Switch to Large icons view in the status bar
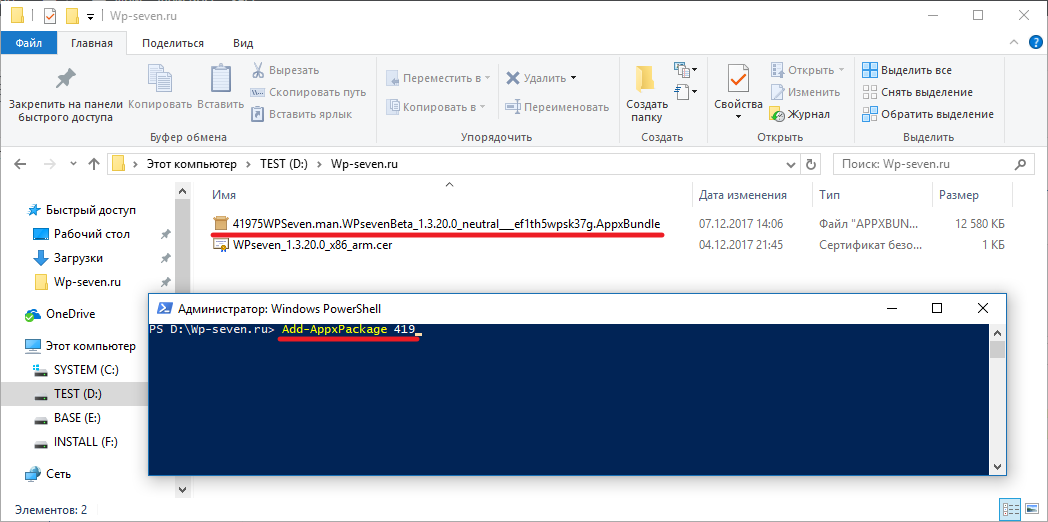1048x522 pixels. tap(1032, 509)
